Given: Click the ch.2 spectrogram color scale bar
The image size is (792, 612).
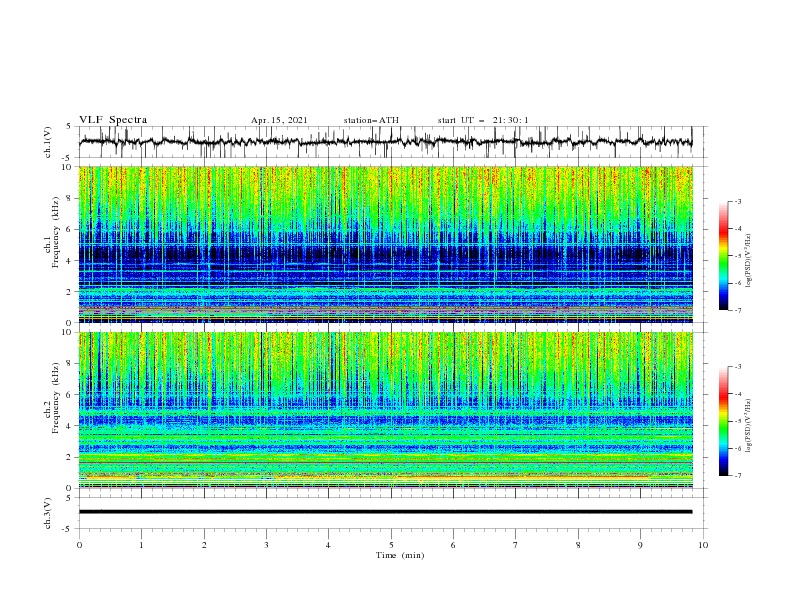Looking at the screenshot, I should tap(723, 421).
